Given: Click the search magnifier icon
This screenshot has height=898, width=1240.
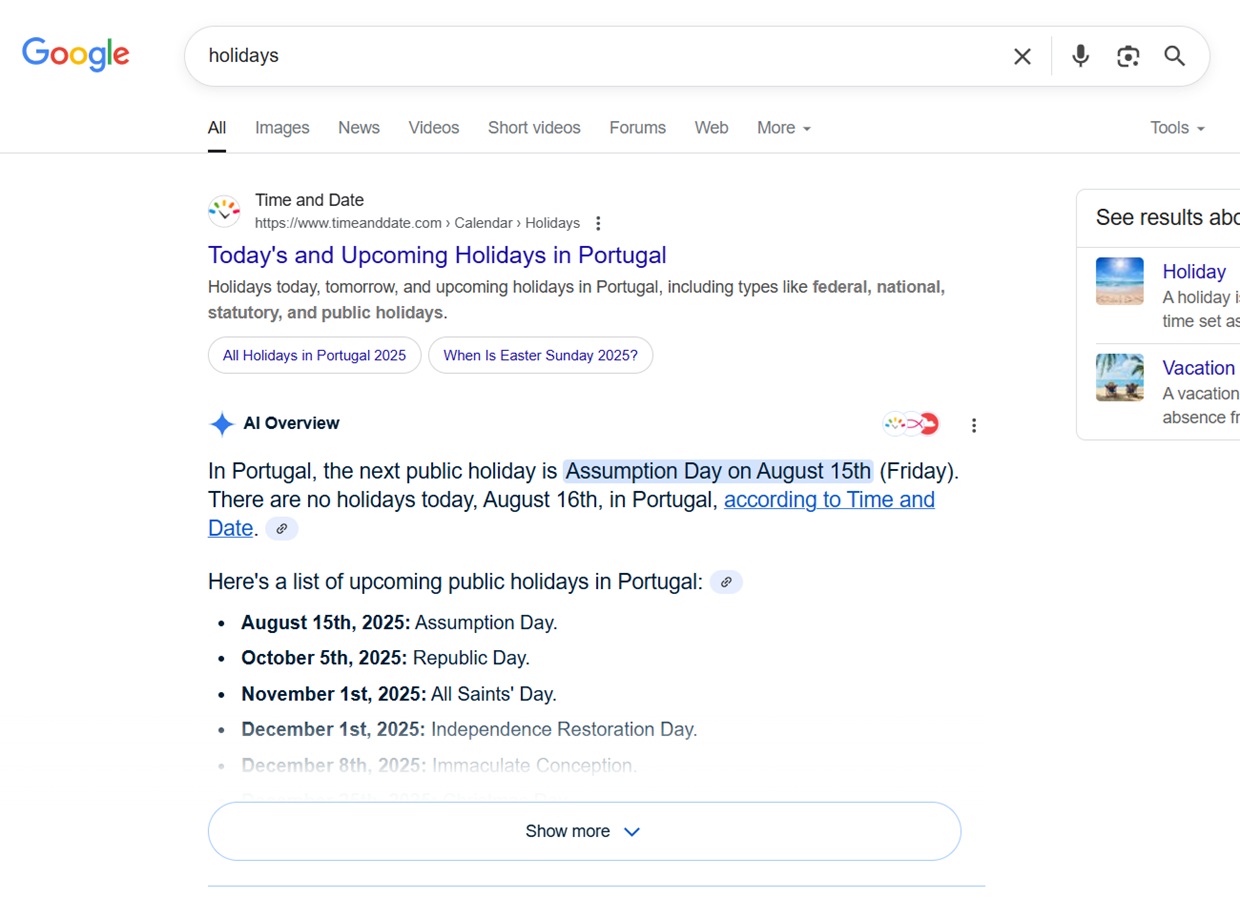Looking at the screenshot, I should (x=1174, y=56).
